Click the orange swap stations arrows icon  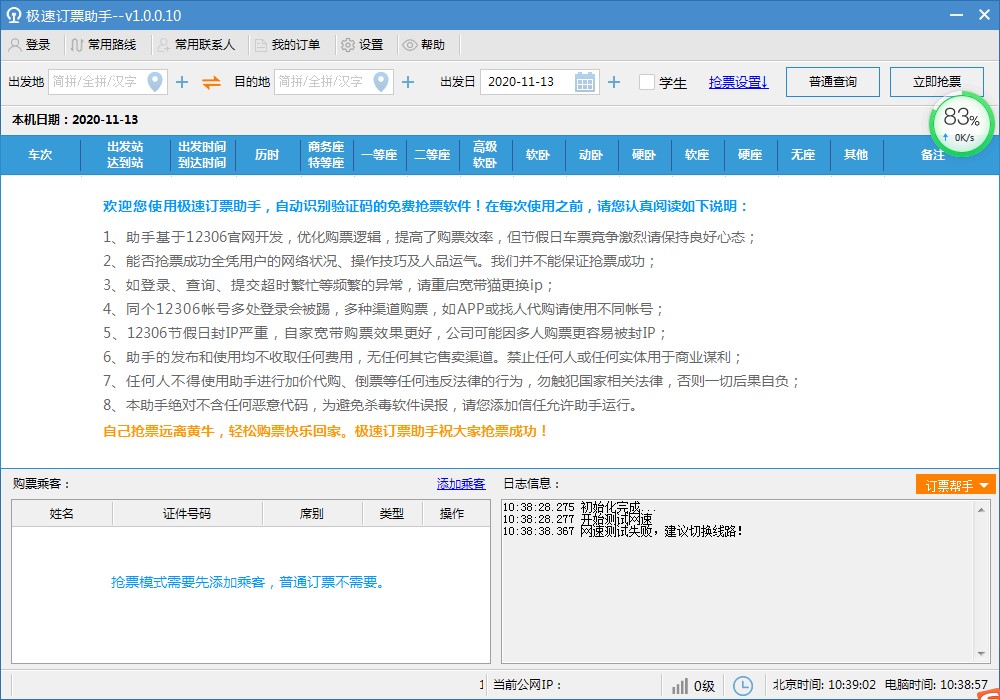click(211, 82)
